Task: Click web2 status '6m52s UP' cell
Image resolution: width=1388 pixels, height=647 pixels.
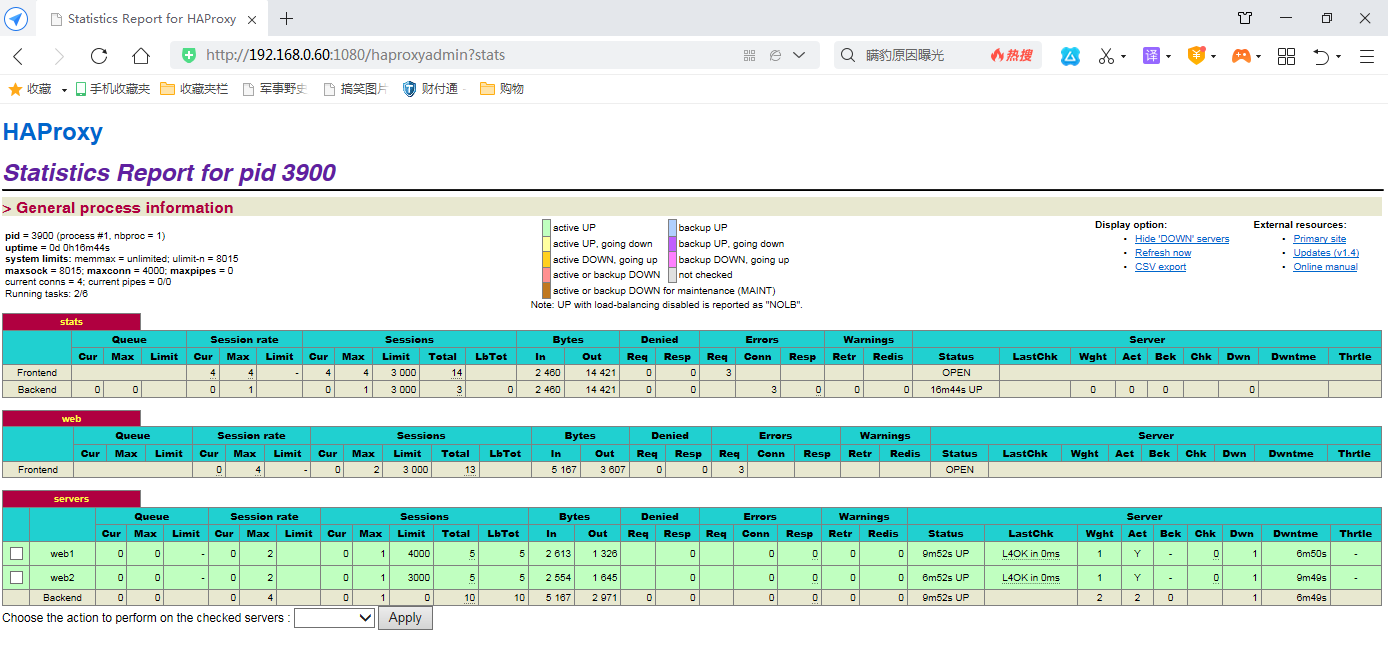Action: 945,577
